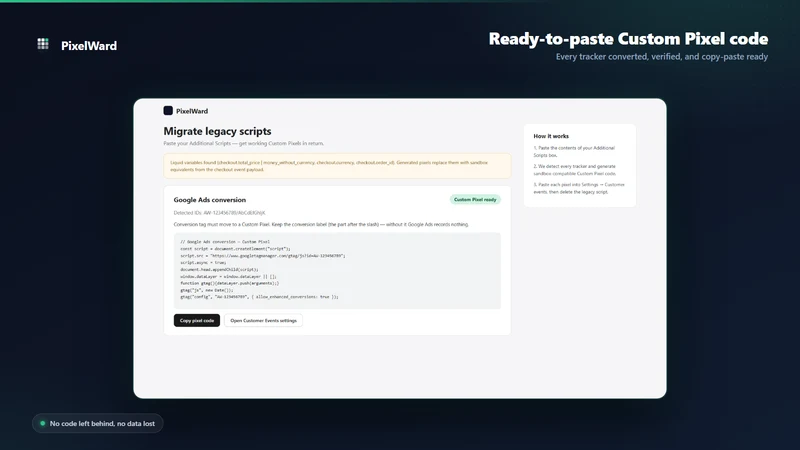Click the 'How it works' heading
The width and height of the screenshot is (800, 450).
551,136
